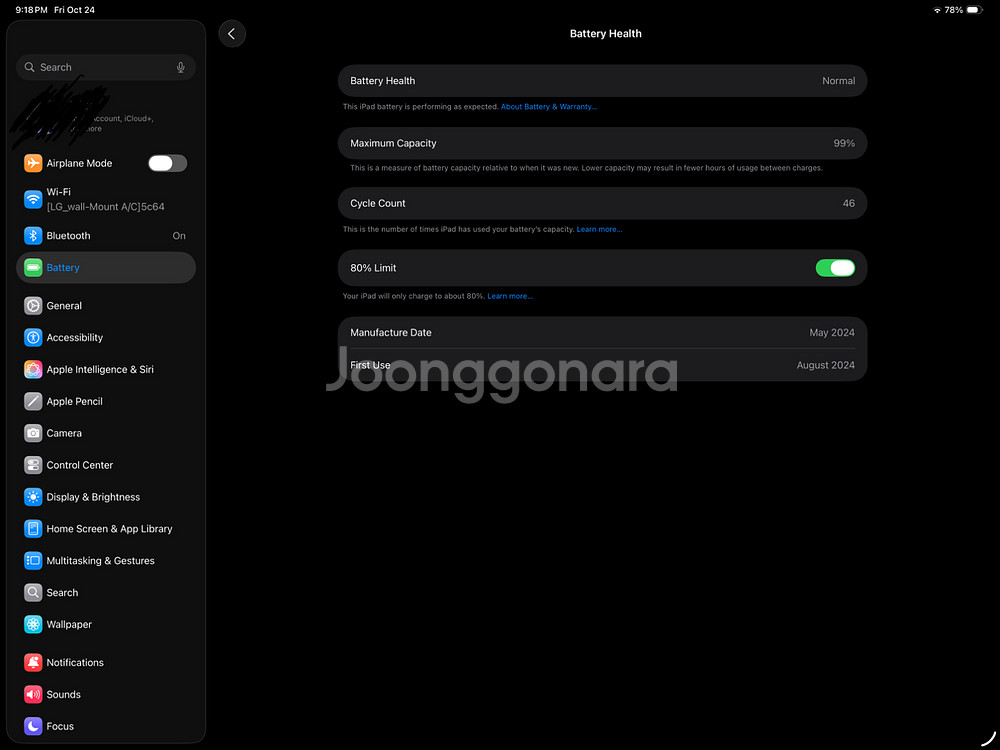Open Control Center settings
The image size is (1000, 750).
point(80,465)
